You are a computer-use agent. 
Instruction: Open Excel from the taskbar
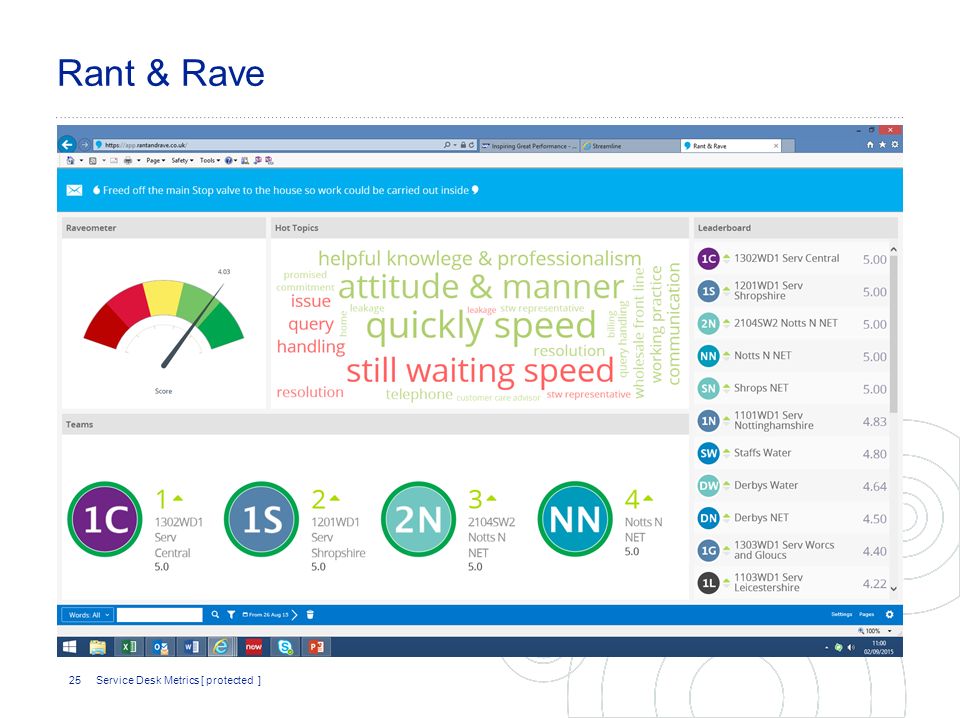click(x=129, y=647)
